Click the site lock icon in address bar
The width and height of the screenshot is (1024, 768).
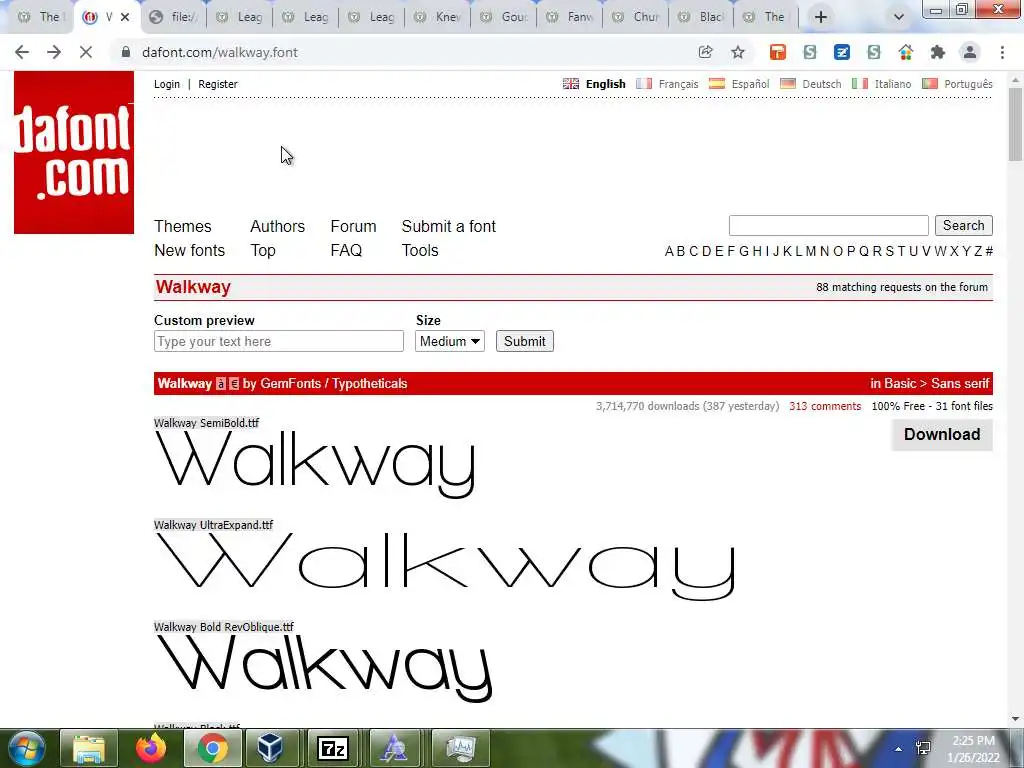click(x=126, y=52)
